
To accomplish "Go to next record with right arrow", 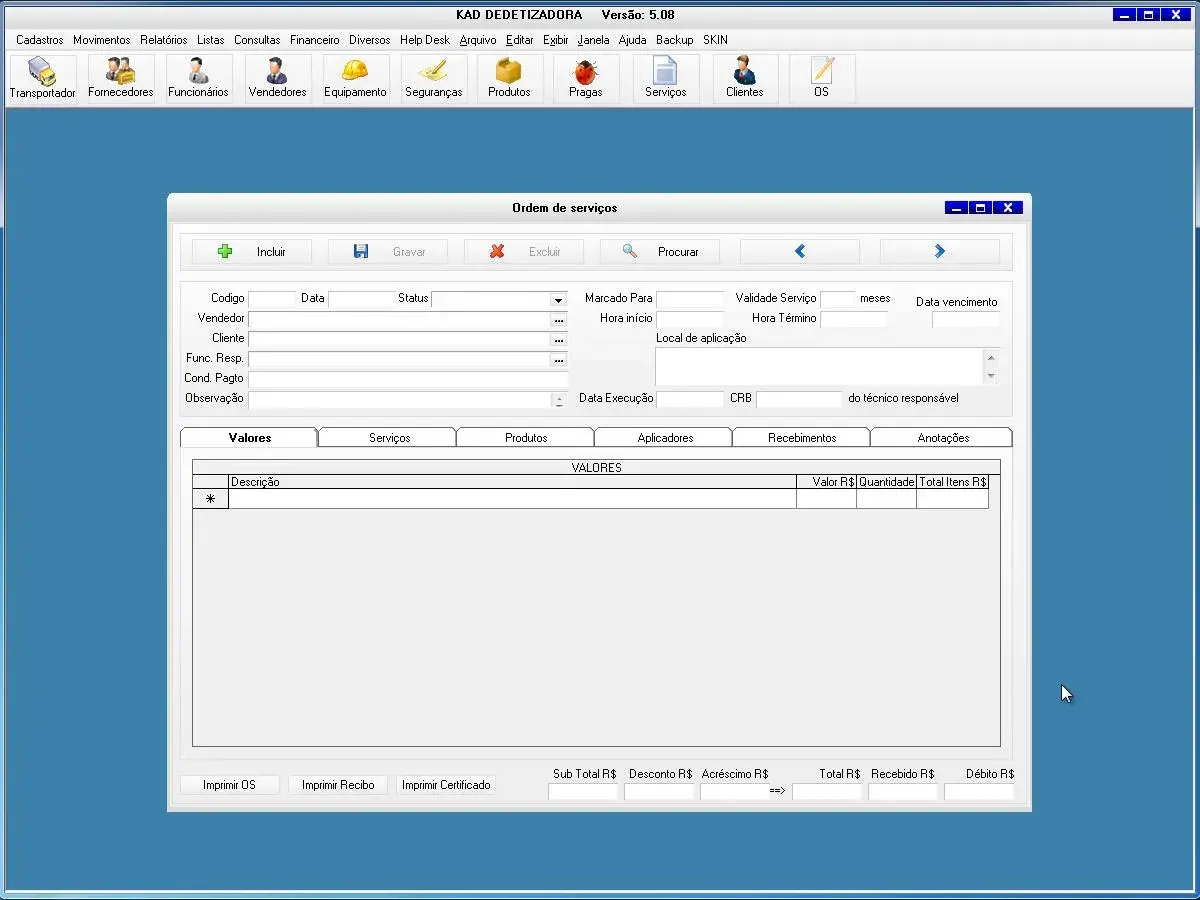I will click(939, 252).
